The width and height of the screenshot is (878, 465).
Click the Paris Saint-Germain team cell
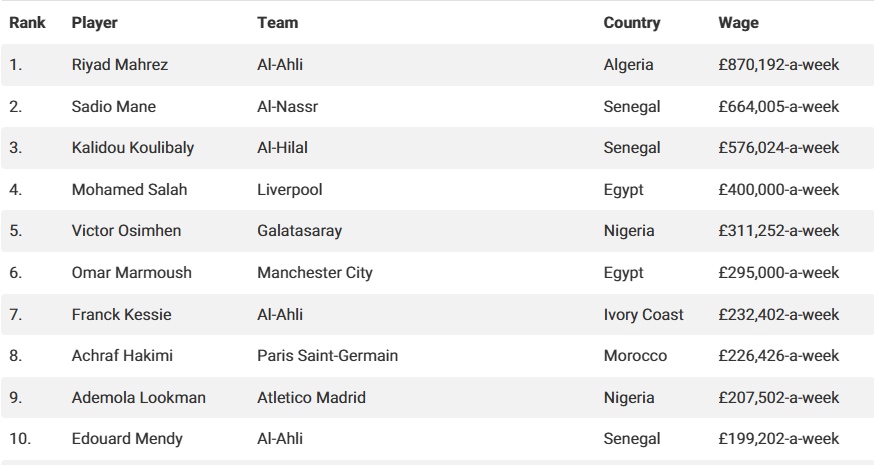(x=327, y=356)
